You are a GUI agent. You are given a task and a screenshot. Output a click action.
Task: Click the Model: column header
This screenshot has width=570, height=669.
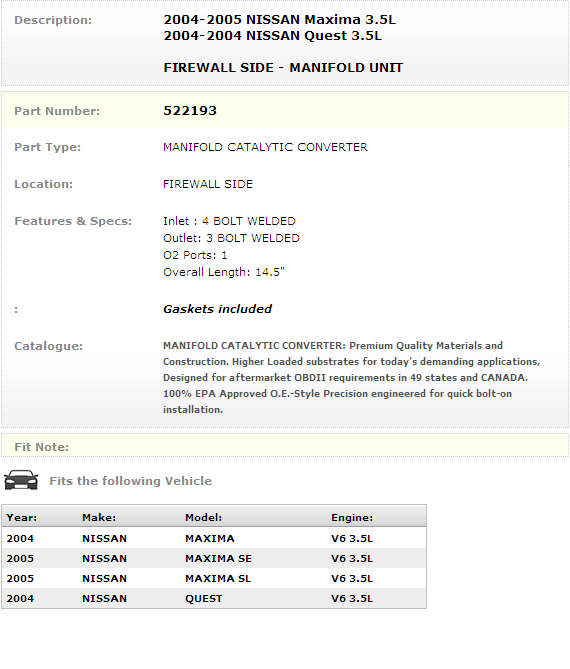pos(203,518)
